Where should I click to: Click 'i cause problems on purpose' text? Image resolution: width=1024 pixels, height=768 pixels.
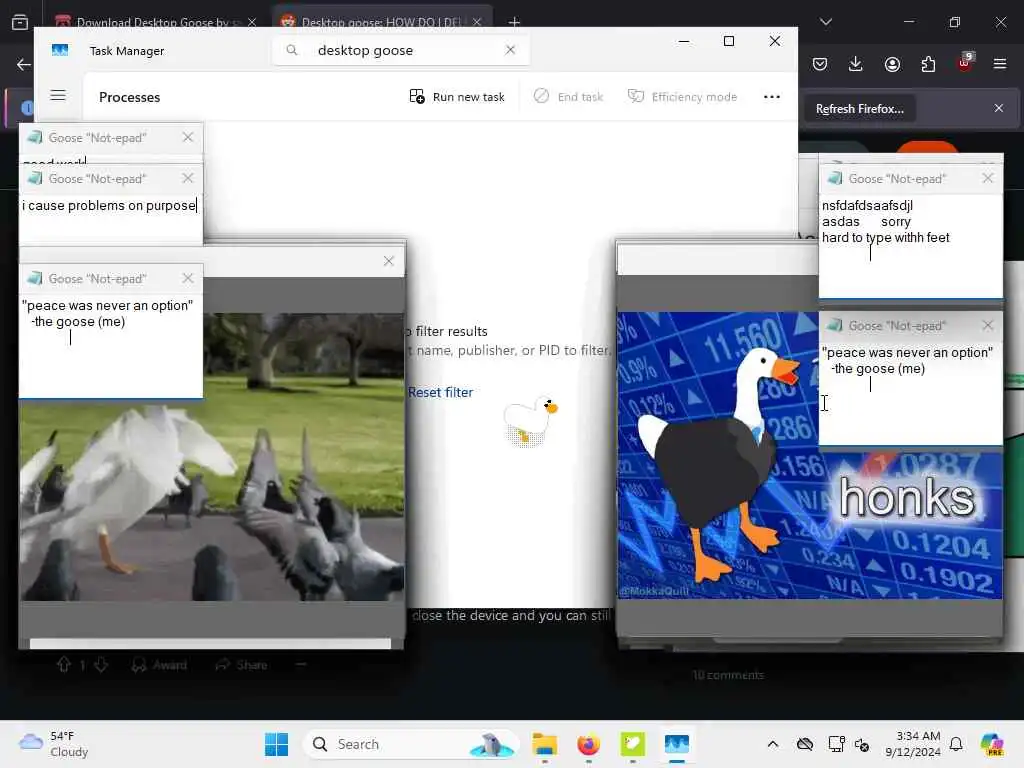pyautogui.click(x=108, y=206)
